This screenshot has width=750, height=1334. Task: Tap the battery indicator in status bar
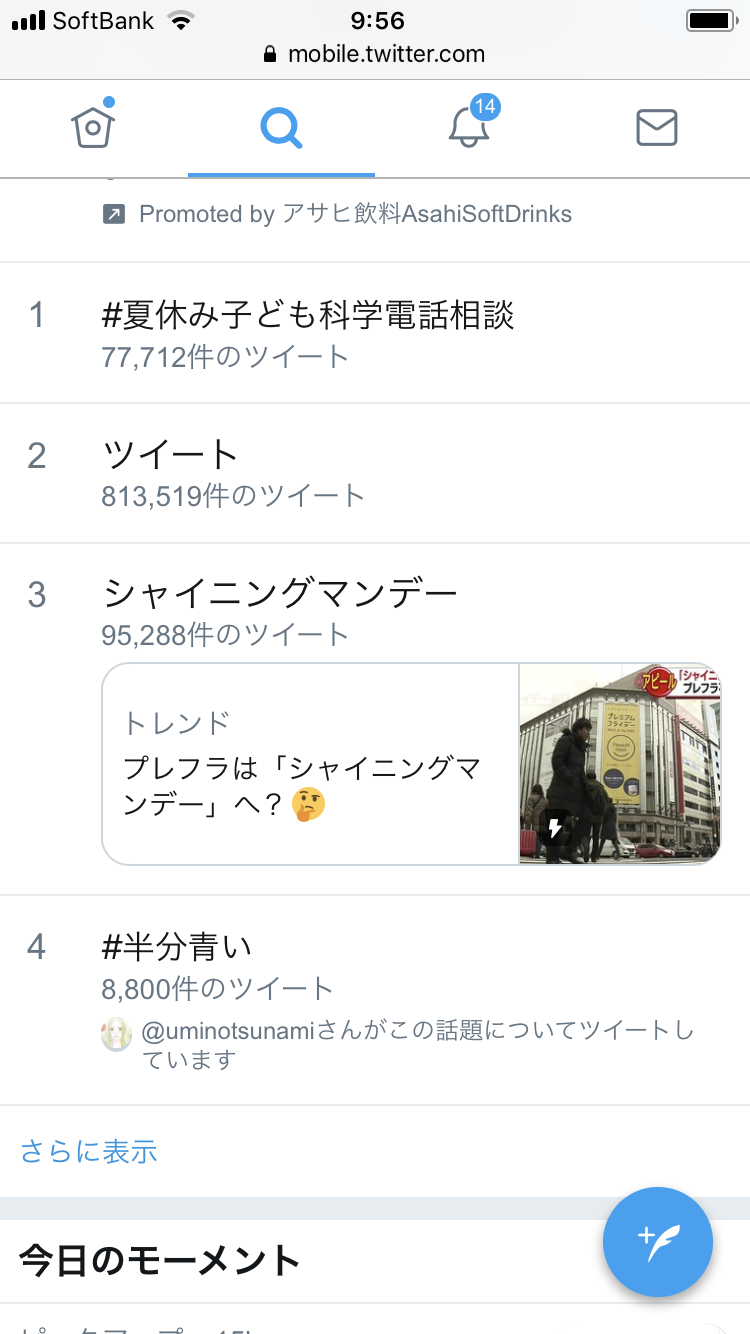(x=712, y=21)
